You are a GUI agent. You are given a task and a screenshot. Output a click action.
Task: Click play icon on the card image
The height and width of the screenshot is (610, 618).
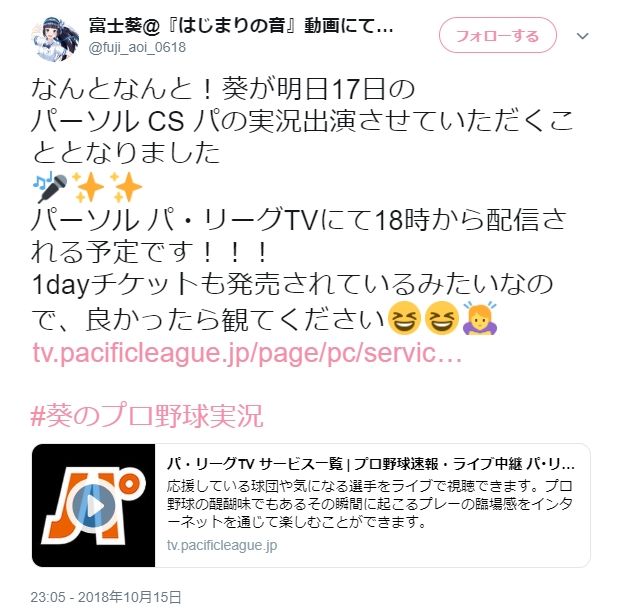(93, 506)
